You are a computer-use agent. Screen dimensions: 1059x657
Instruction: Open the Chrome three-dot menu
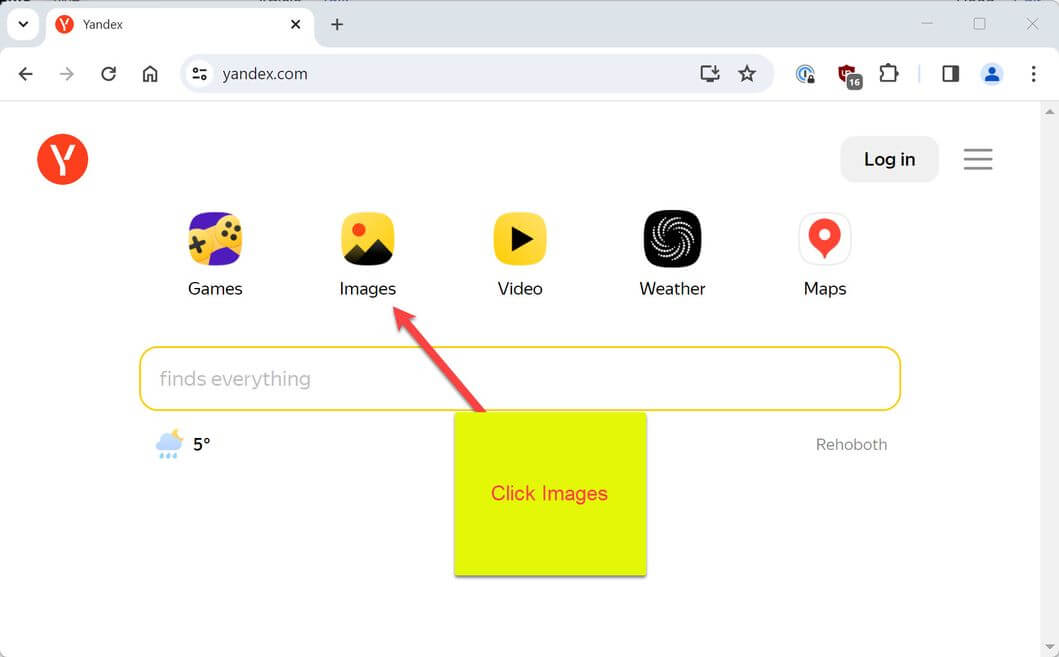(x=1033, y=74)
